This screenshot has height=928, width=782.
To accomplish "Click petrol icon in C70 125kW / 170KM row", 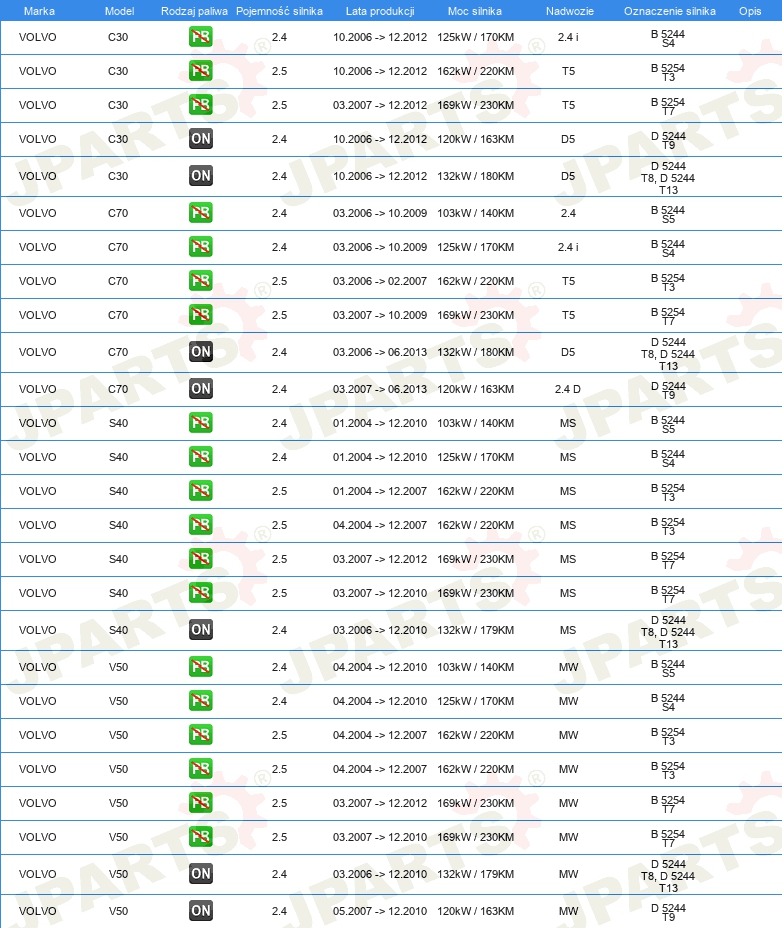I will click(201, 247).
